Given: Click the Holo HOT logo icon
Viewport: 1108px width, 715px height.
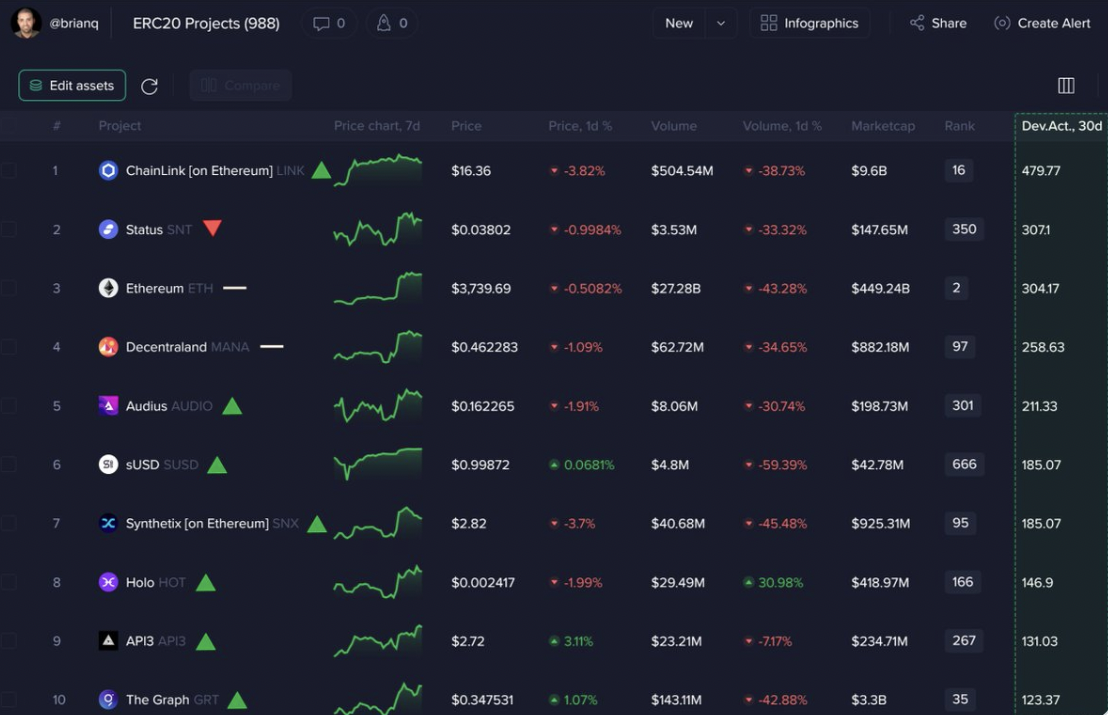Looking at the screenshot, I should [108, 582].
